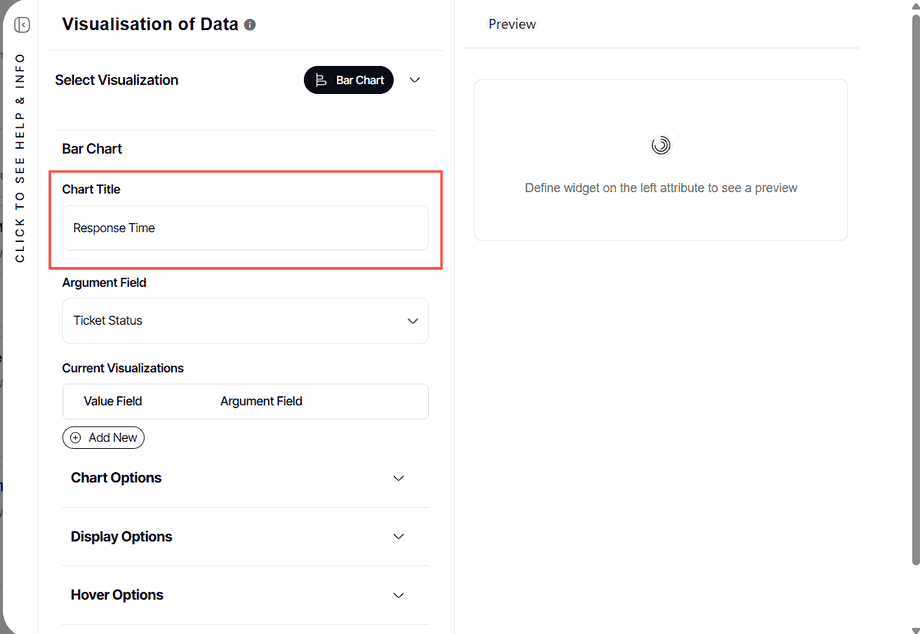Click the Current Visualizations label
This screenshot has height=634, width=920.
123,368
